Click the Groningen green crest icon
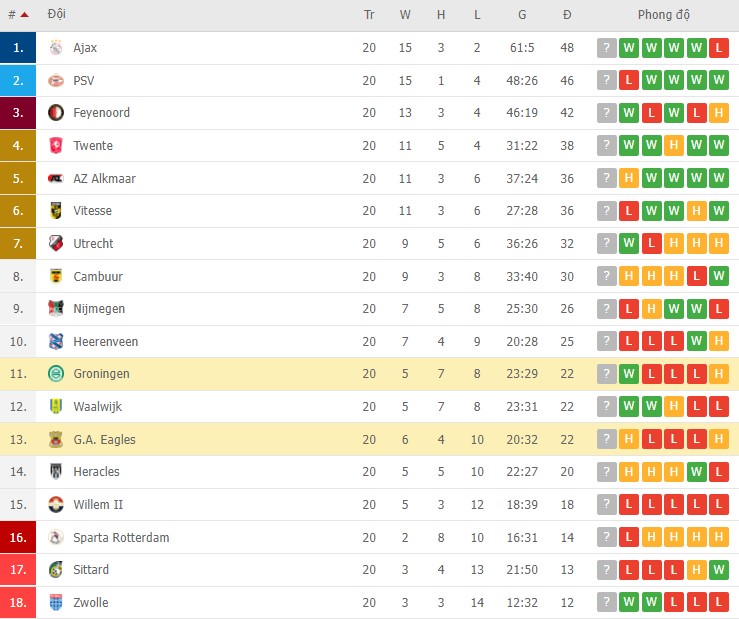The width and height of the screenshot is (739, 619). (56, 374)
